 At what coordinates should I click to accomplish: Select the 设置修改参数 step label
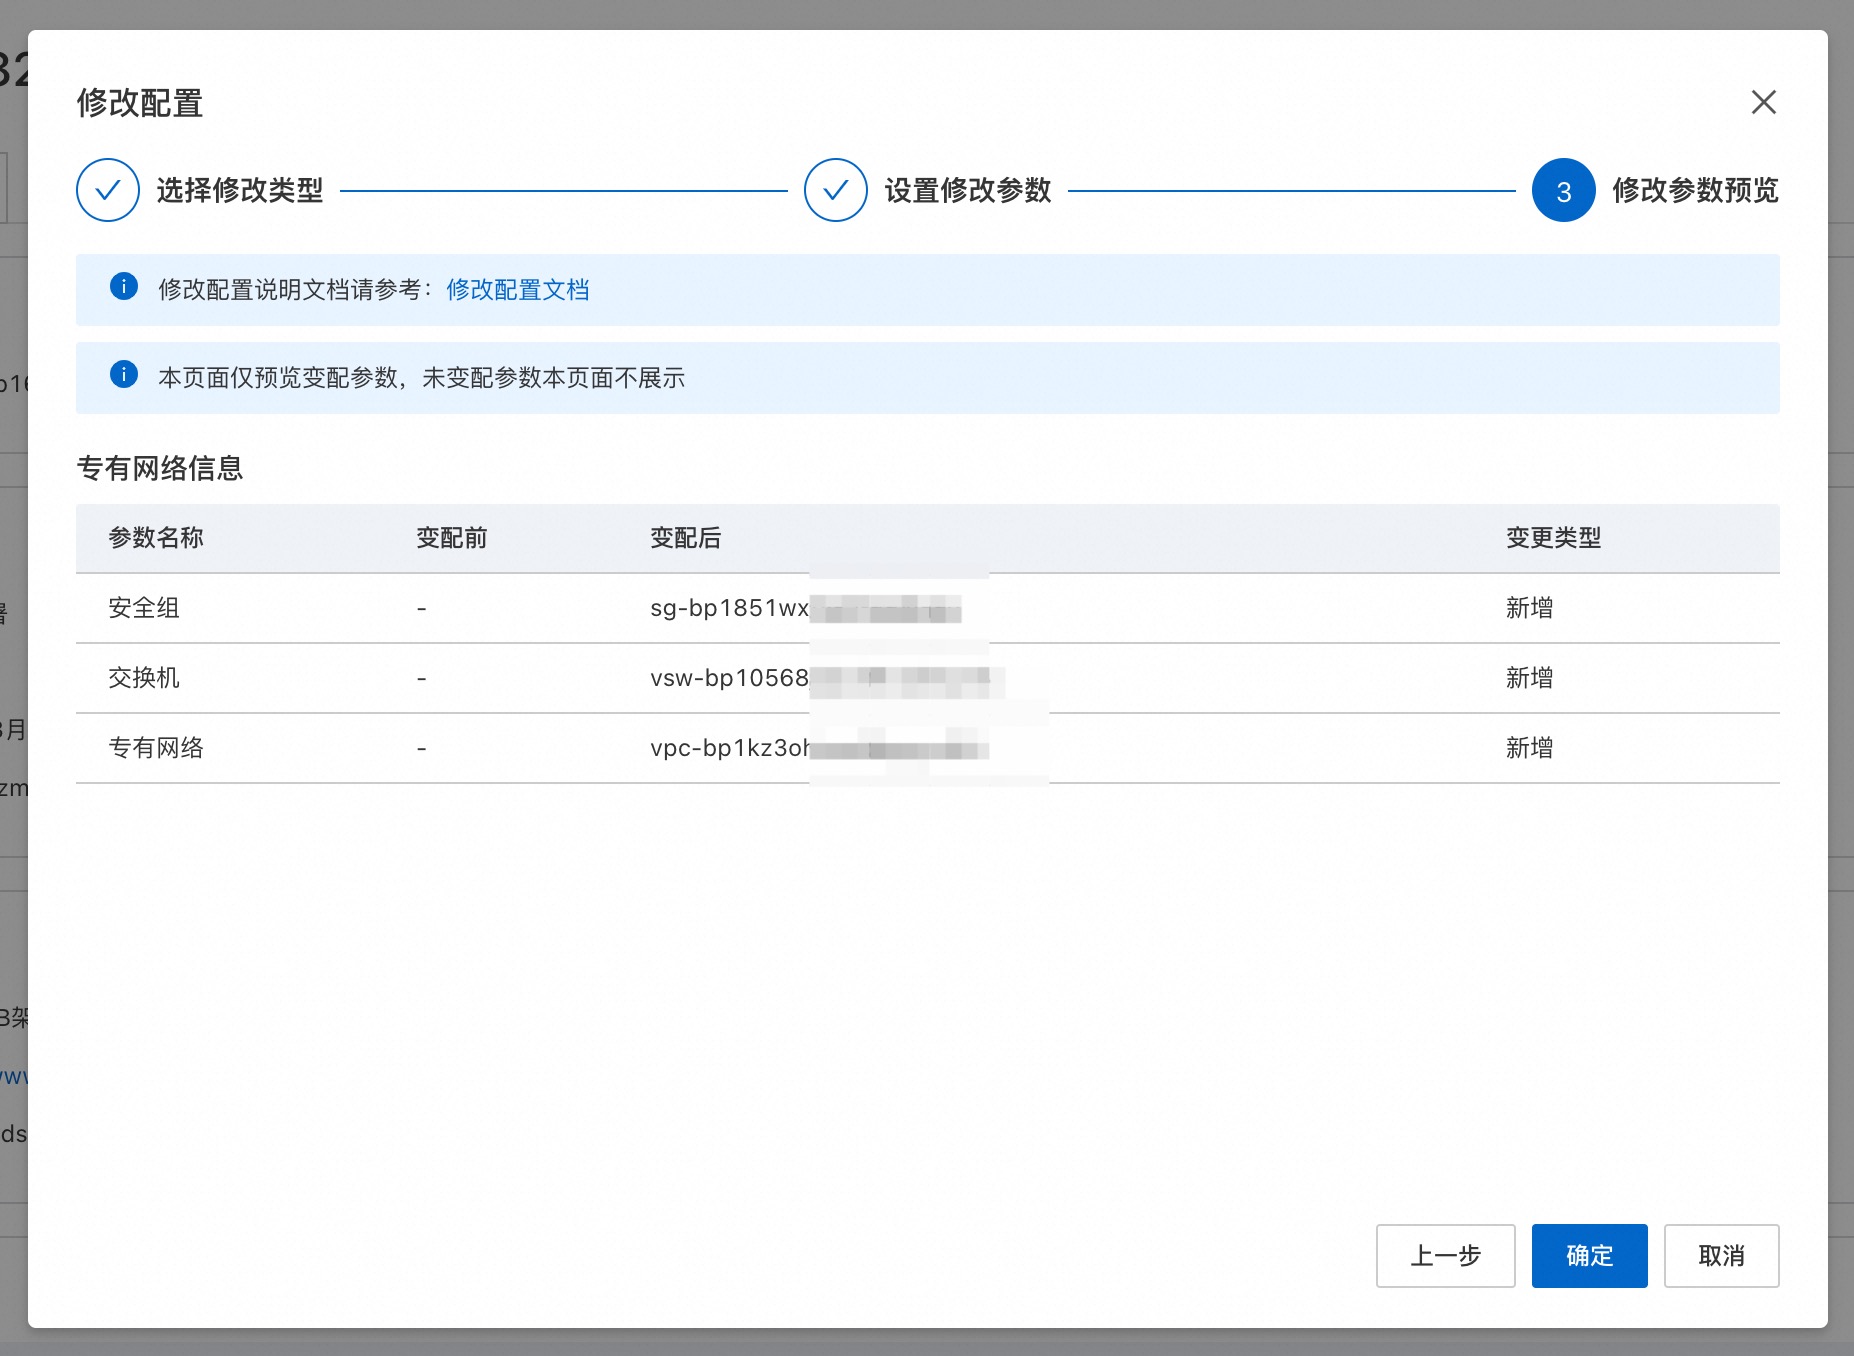pos(968,190)
